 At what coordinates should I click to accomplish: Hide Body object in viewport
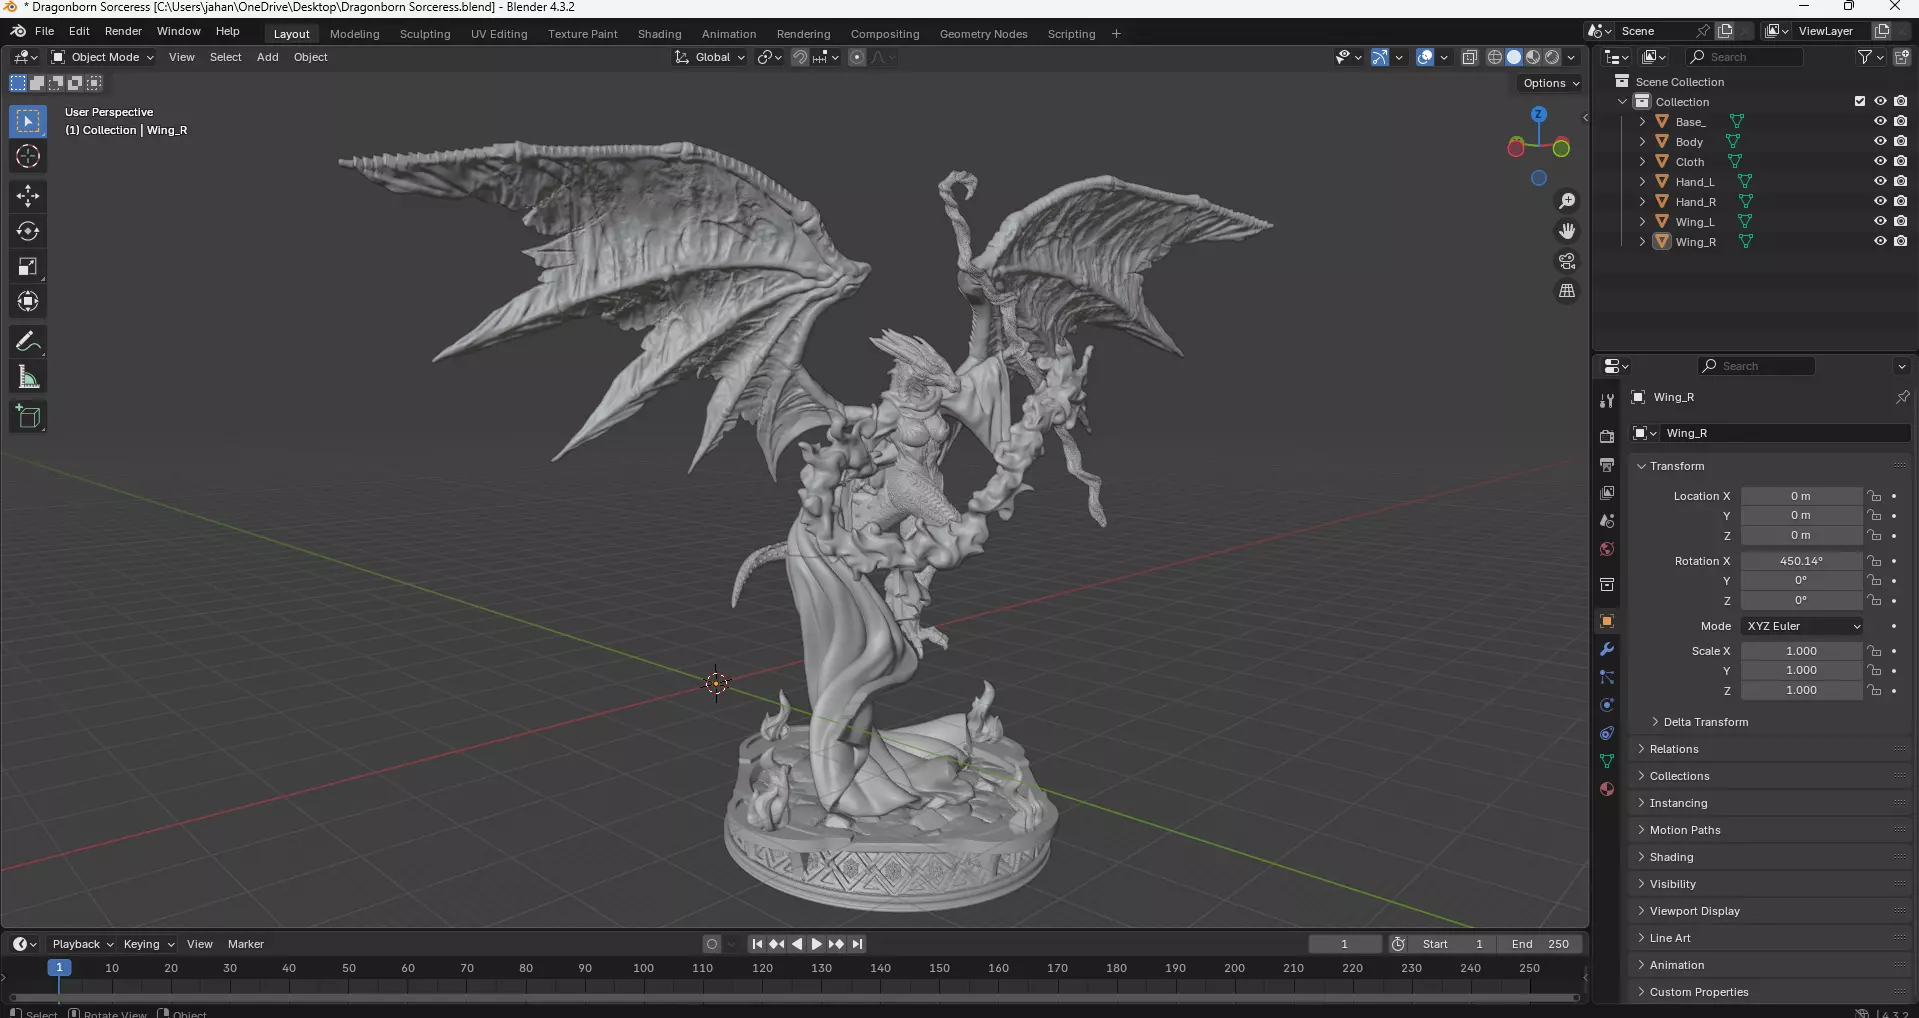[x=1880, y=141]
